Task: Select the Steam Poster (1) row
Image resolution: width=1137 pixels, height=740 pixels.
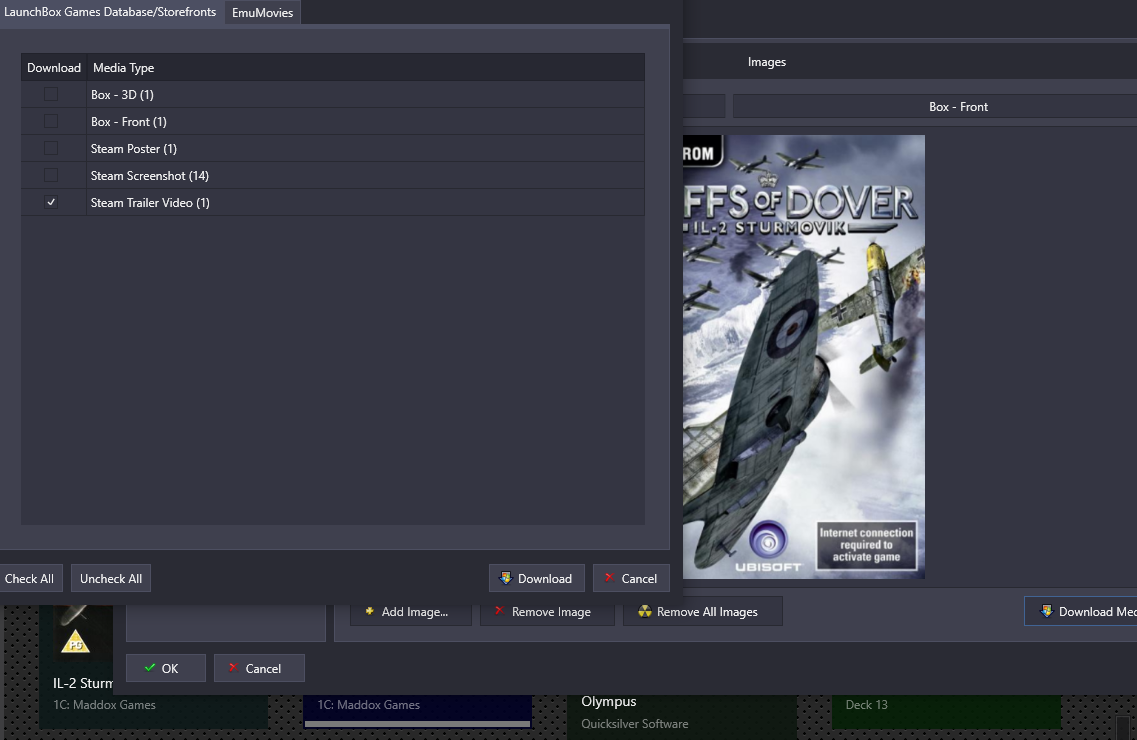Action: (333, 148)
